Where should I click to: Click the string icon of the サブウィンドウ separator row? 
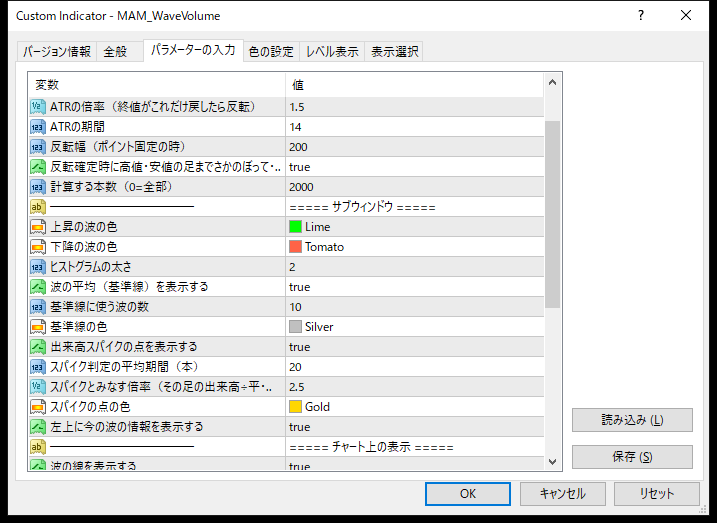coord(38,207)
